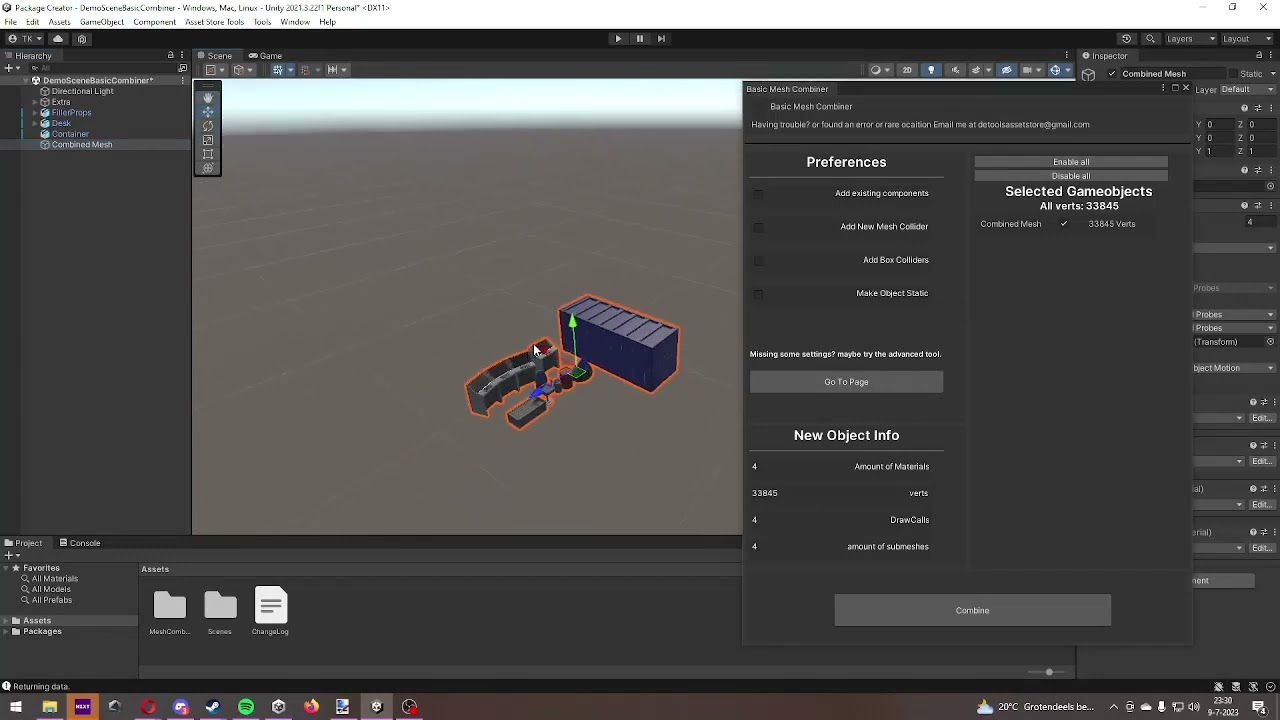Open Steam from the taskbar
This screenshot has width=1280, height=720.
213,707
